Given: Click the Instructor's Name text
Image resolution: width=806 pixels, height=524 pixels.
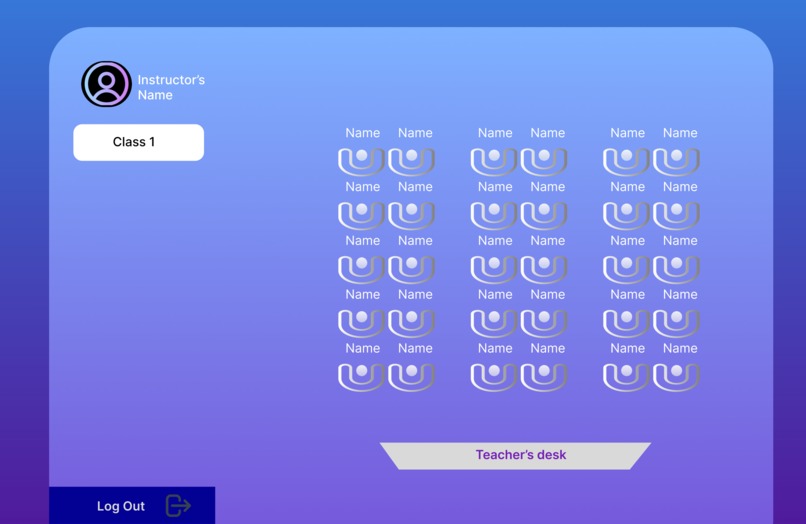Looking at the screenshot, I should click(x=171, y=87).
